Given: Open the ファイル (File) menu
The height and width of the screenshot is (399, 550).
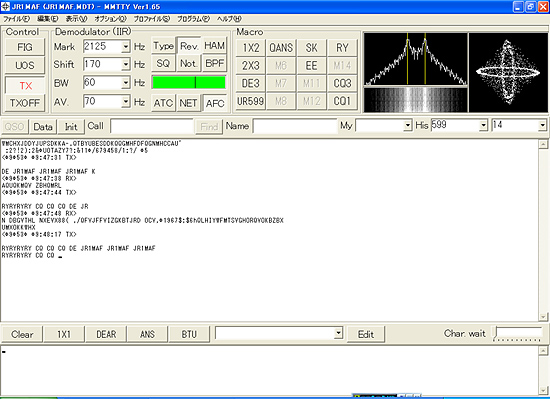Looking at the screenshot, I should tap(16, 19).
